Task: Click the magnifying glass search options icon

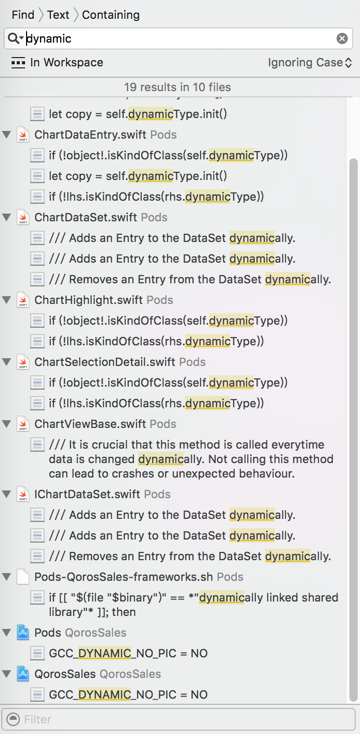Action: point(15,38)
